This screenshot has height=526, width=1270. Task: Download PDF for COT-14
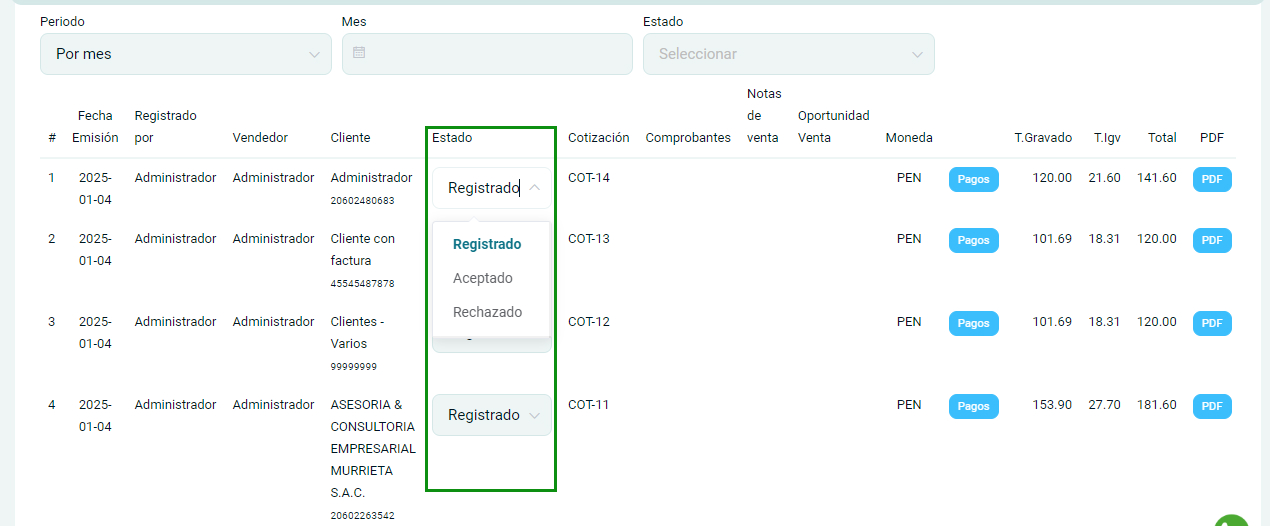point(1212,180)
